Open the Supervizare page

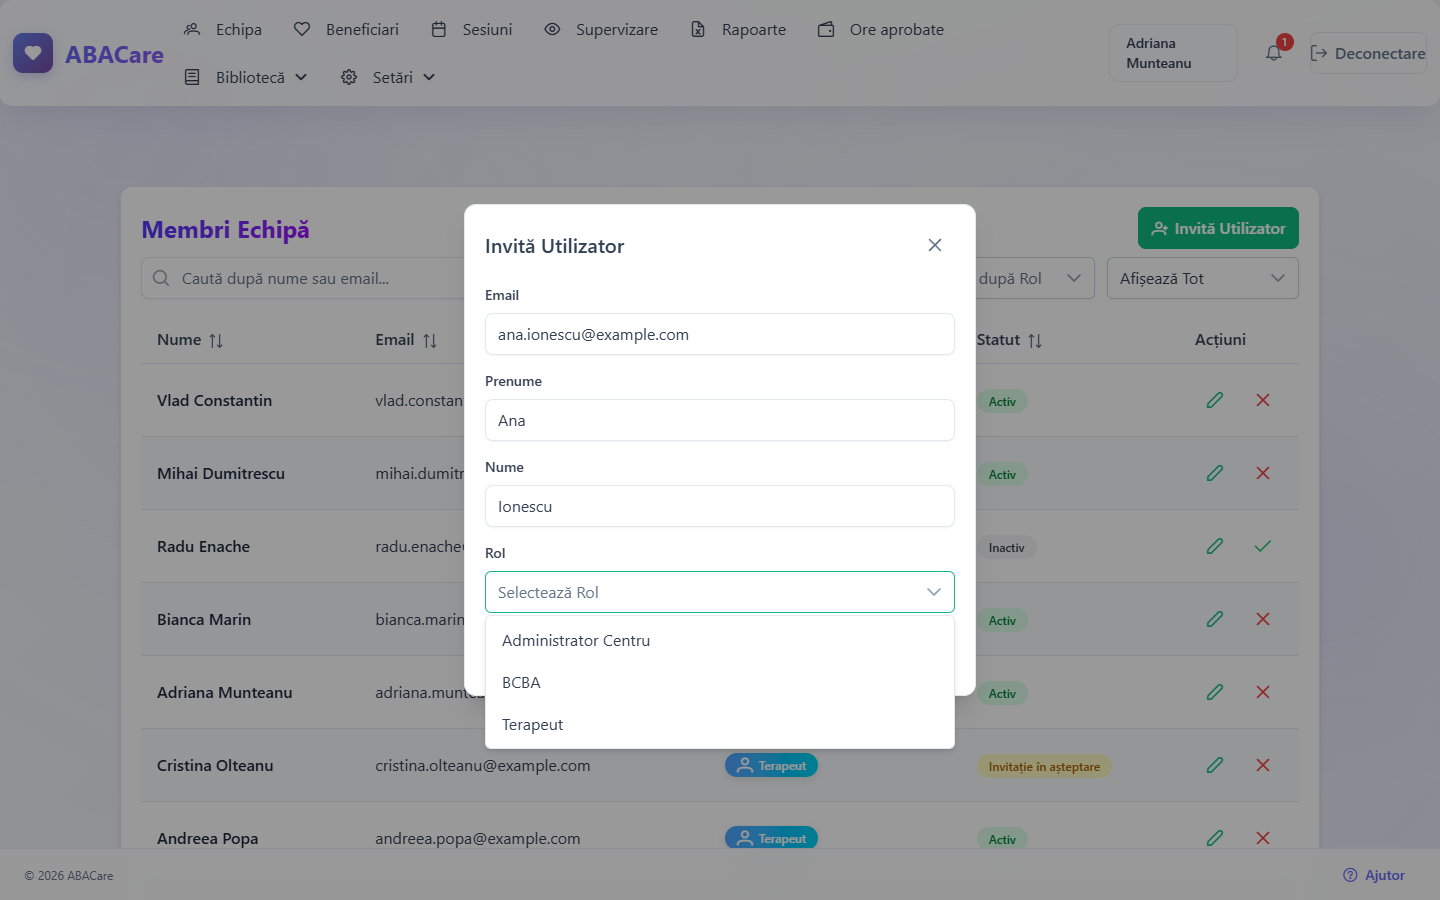point(601,29)
